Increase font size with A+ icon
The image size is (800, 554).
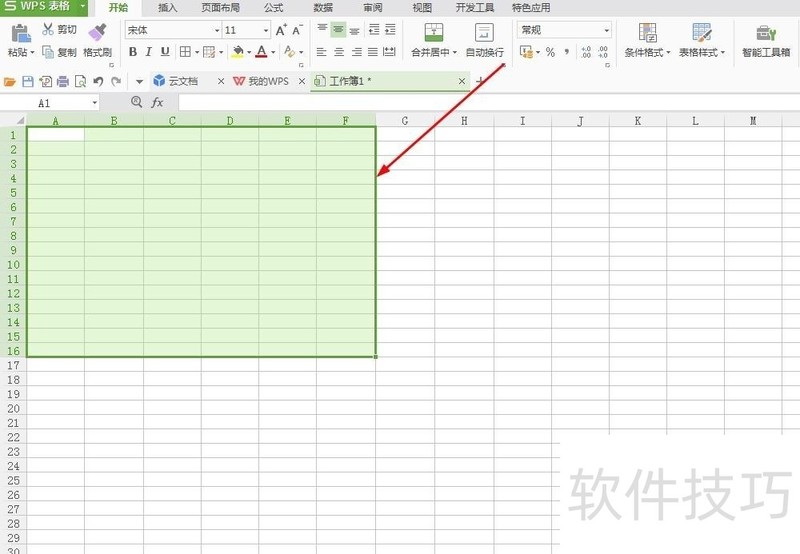pos(281,30)
